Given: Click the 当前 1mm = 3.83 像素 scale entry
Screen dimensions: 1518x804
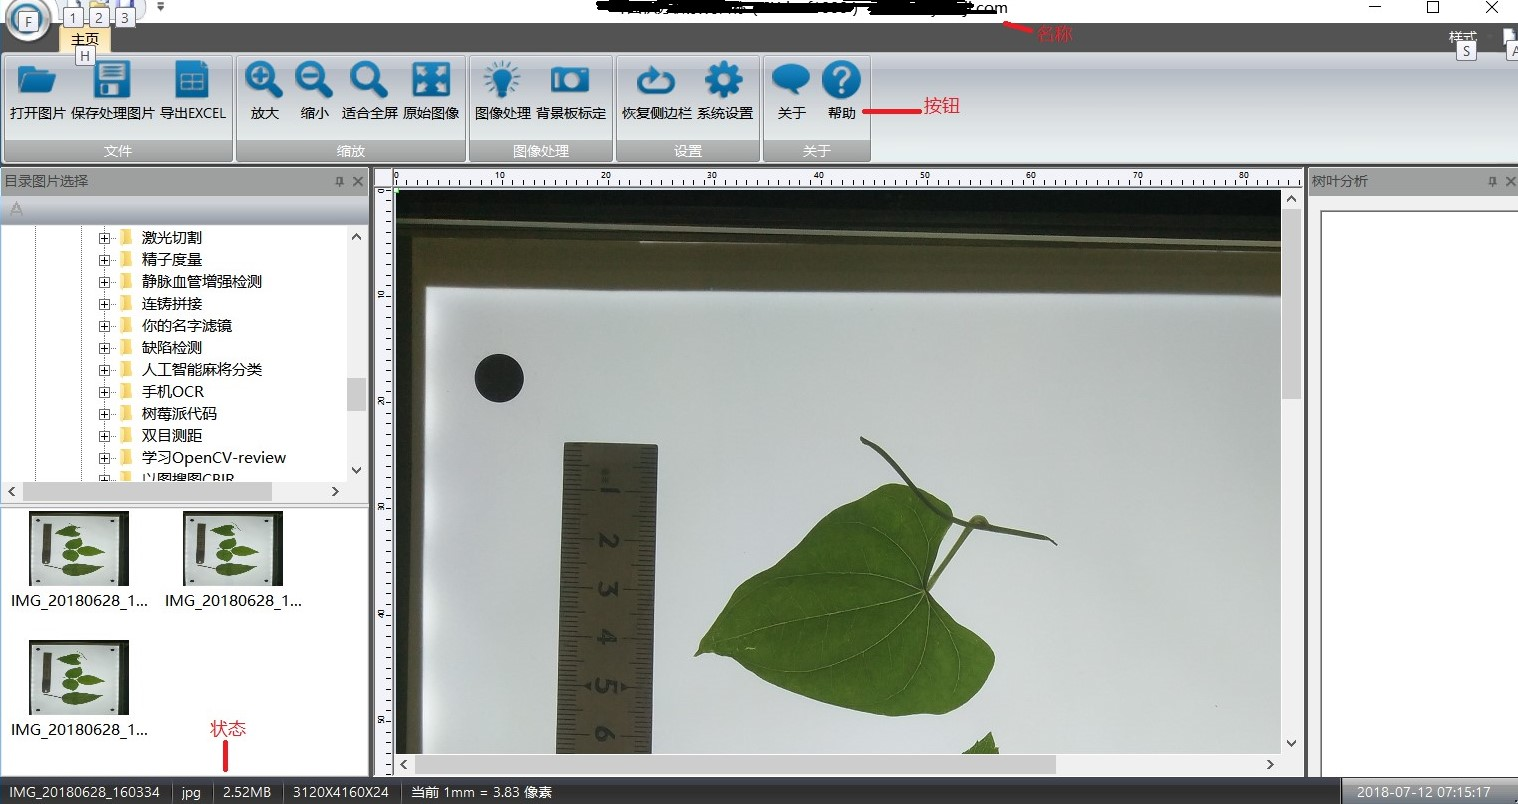Looking at the screenshot, I should tap(482, 792).
